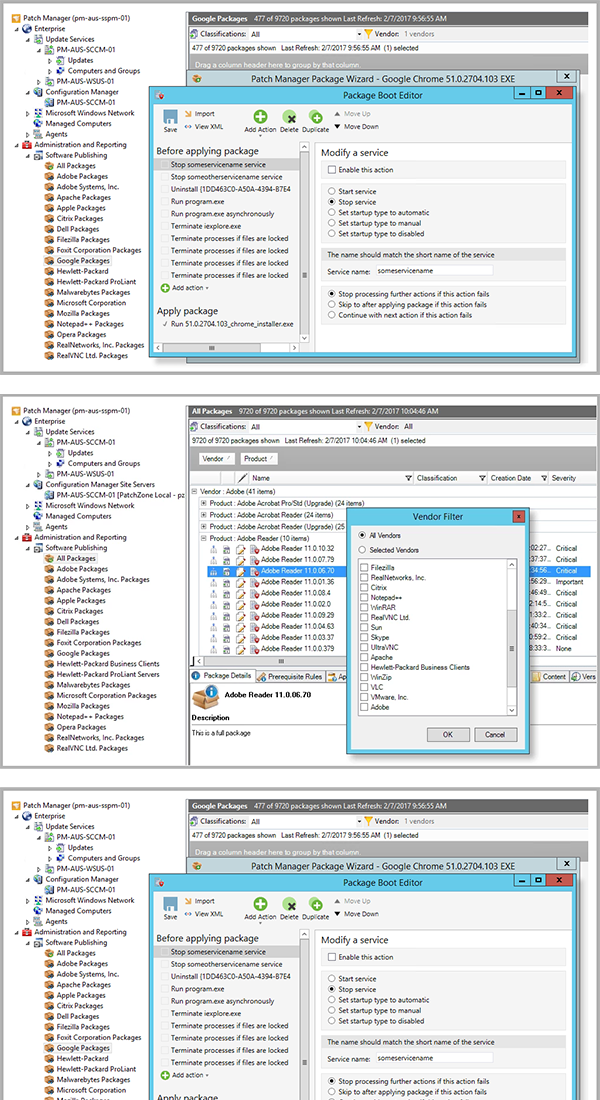Viewport: 600px width, 1100px height.
Task: Click the package box icon in Package Details pane
Action: 205,697
